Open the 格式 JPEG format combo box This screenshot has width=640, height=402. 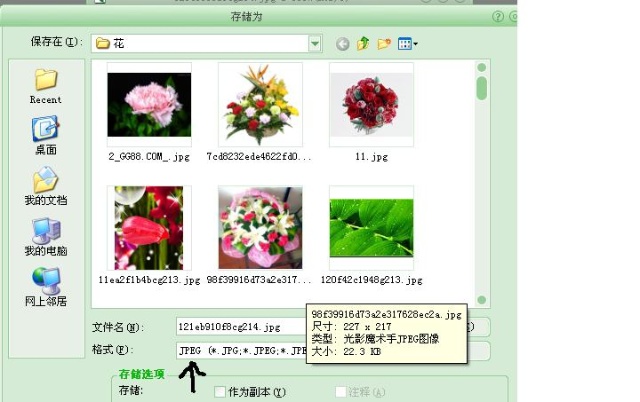pos(240,350)
